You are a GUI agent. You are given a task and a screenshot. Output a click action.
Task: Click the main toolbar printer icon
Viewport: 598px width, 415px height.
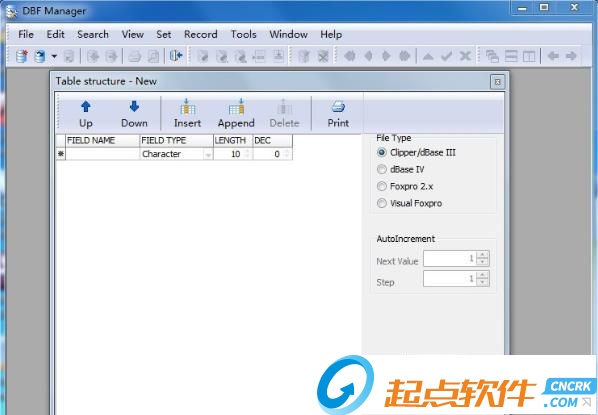coord(134,56)
